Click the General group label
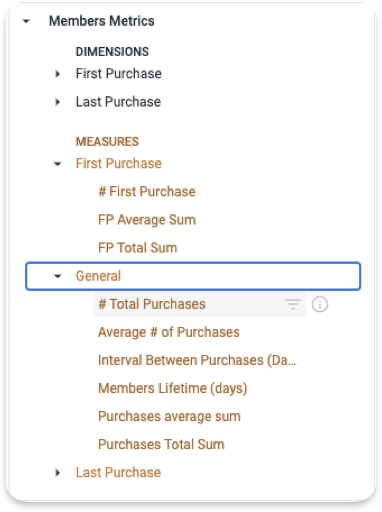 (x=98, y=276)
